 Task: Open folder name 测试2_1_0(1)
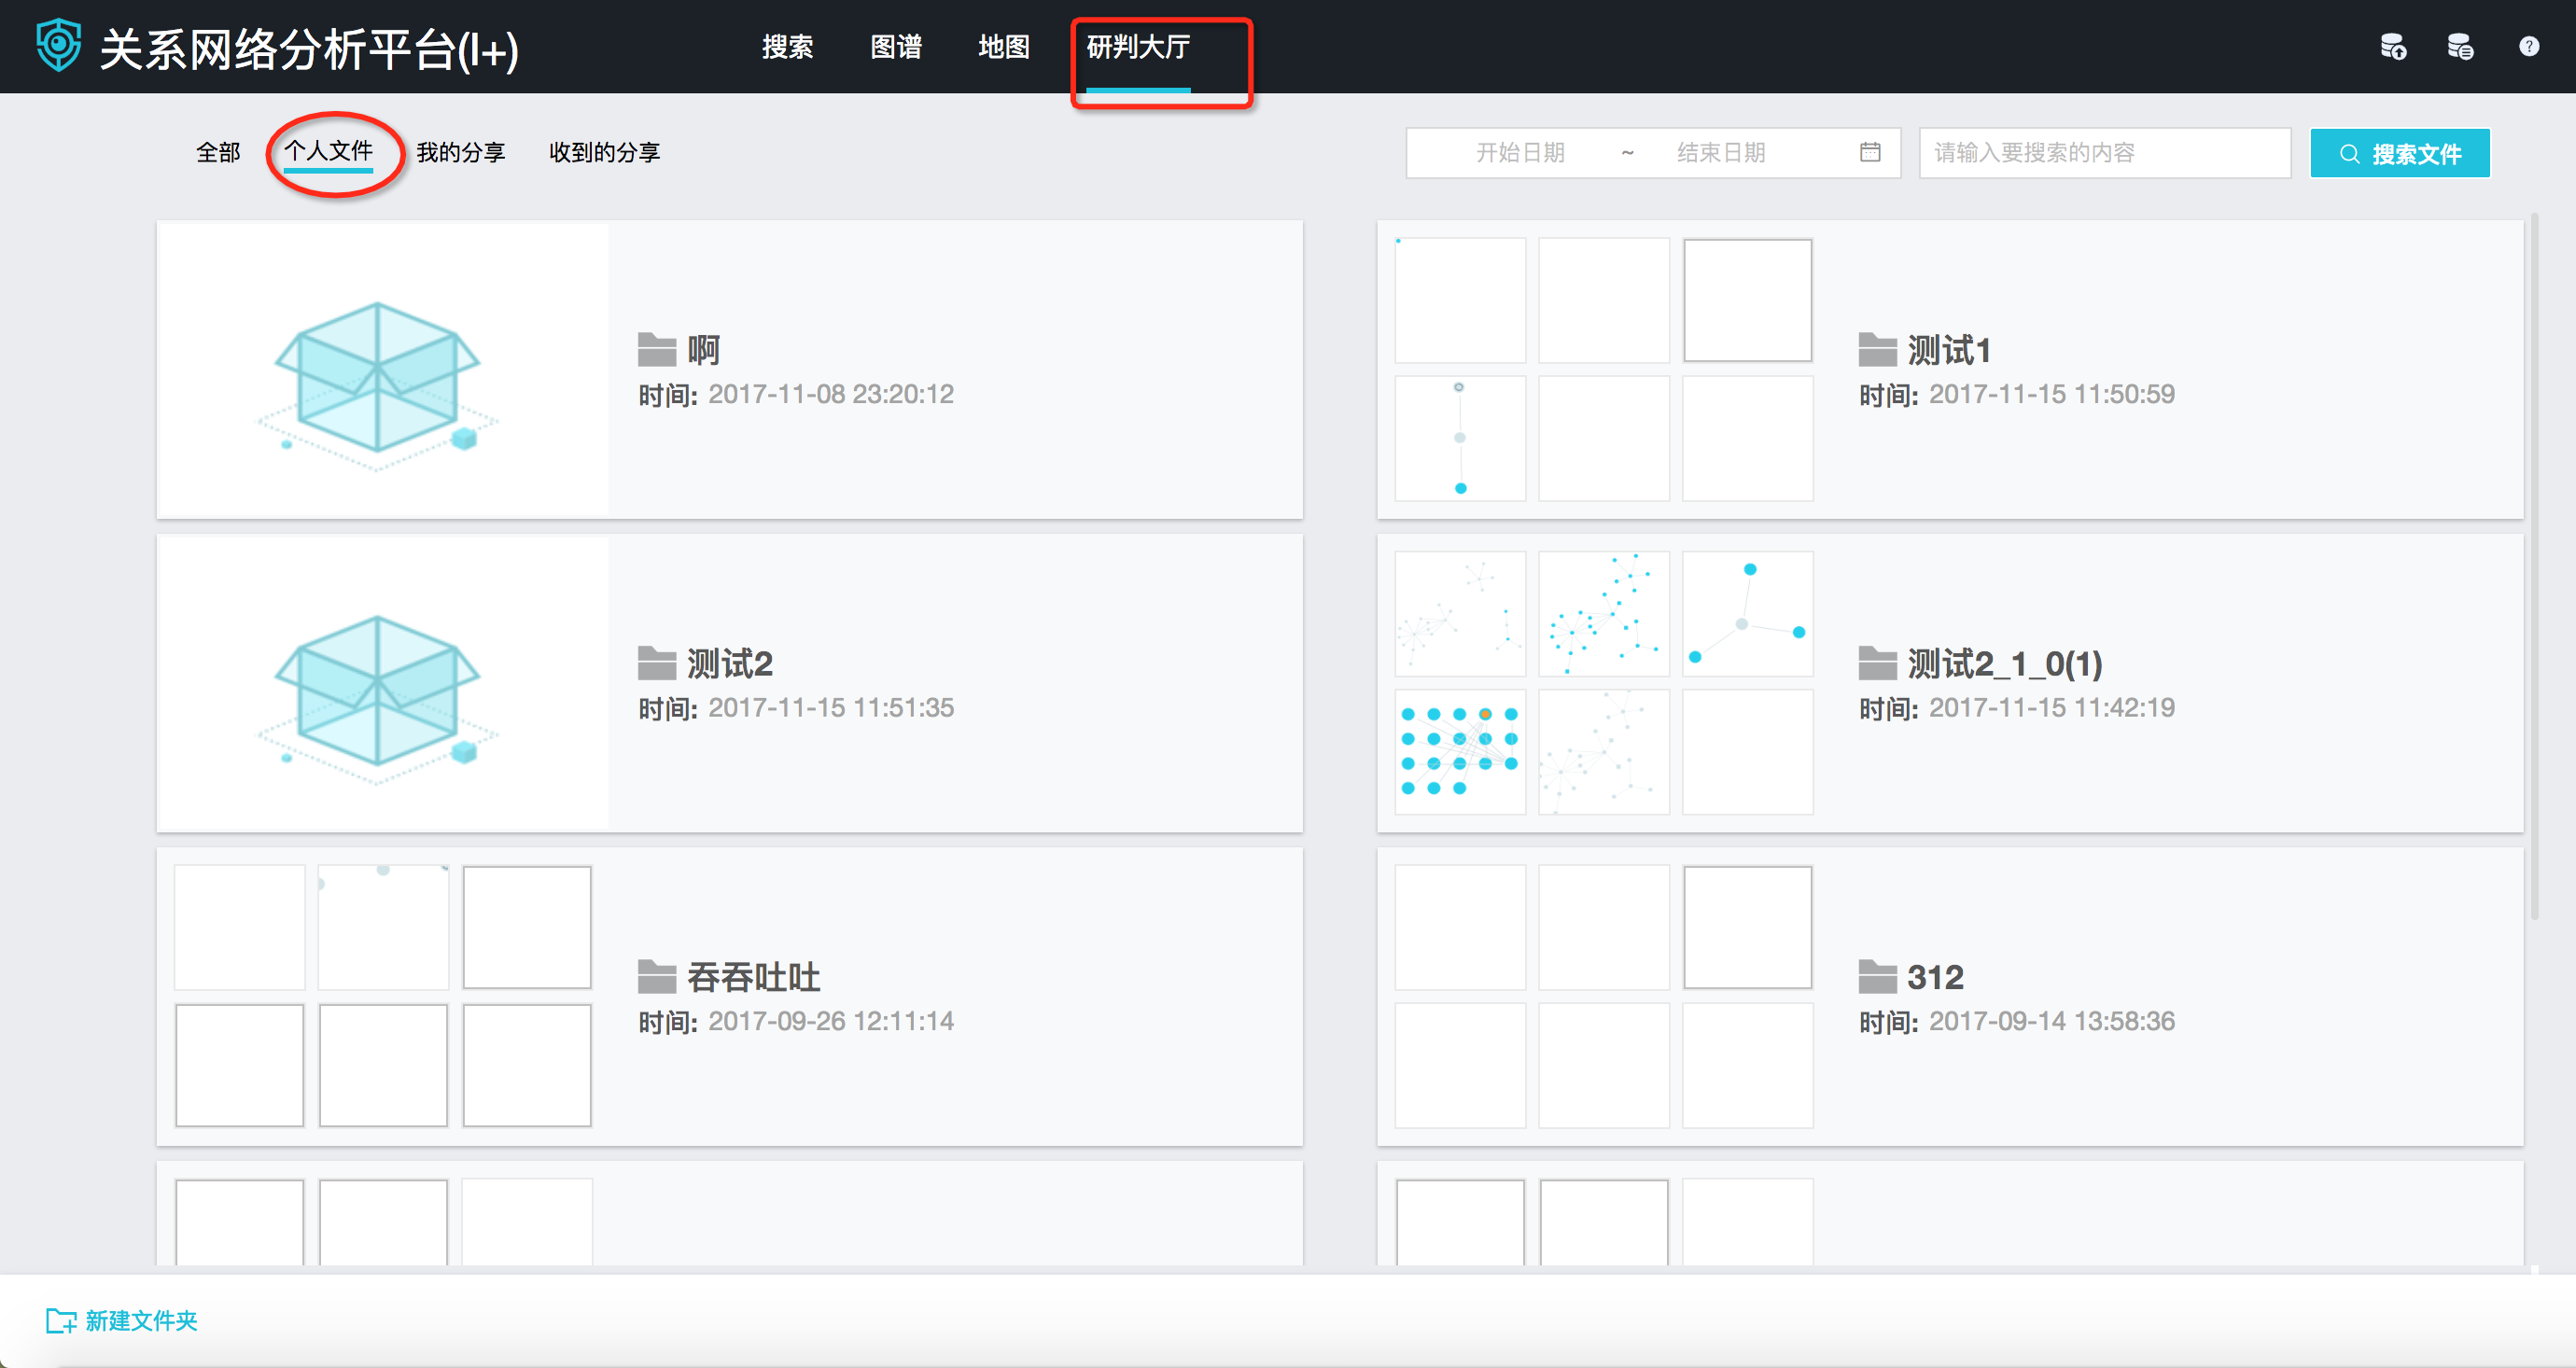(x=2004, y=663)
